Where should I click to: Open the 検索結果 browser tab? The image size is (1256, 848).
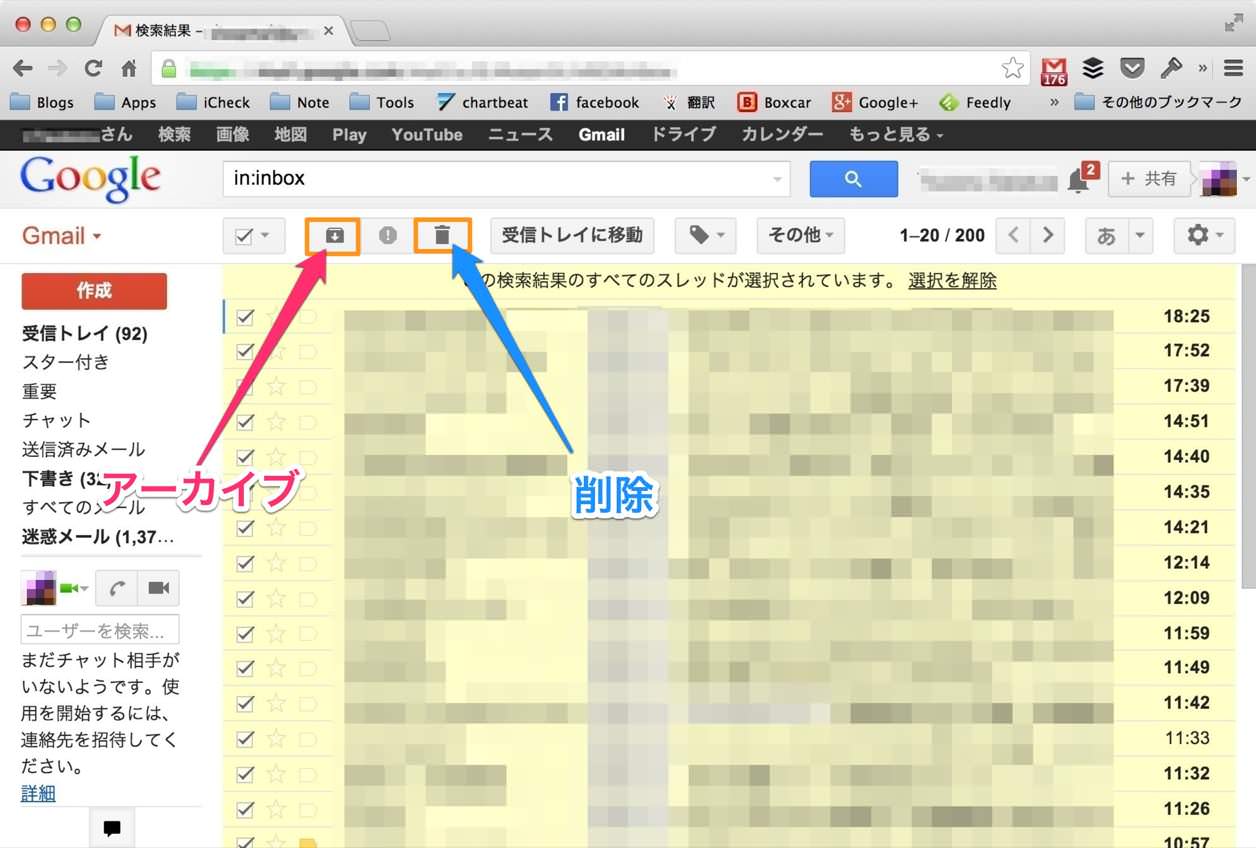(220, 31)
